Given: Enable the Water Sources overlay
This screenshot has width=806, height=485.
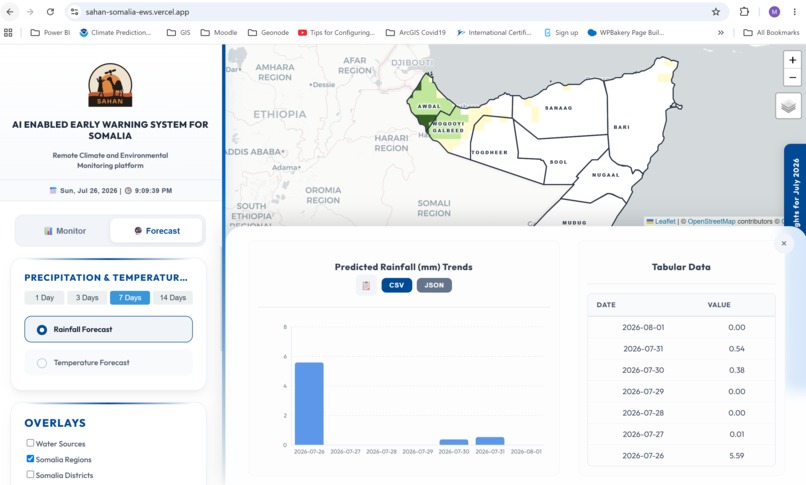Looking at the screenshot, I should click(x=30, y=443).
